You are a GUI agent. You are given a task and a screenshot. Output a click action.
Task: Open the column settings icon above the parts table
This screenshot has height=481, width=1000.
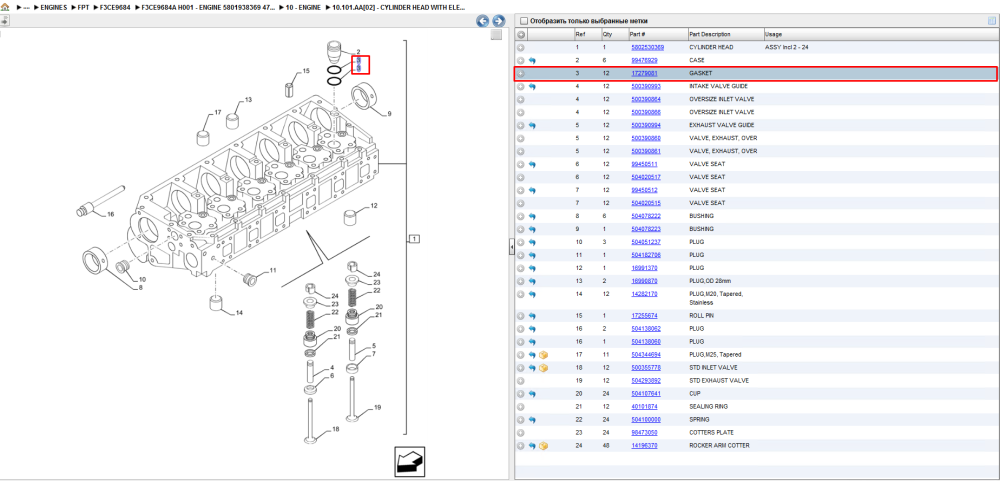click(991, 20)
